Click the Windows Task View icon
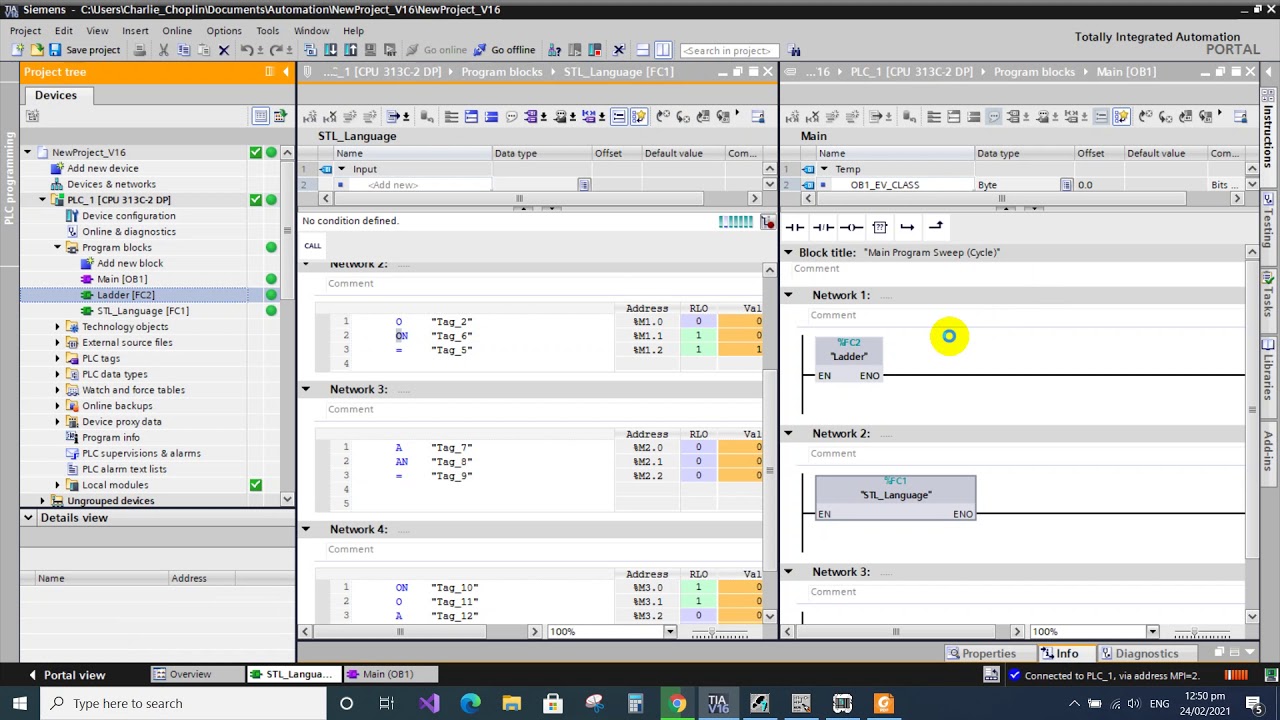 coord(387,704)
